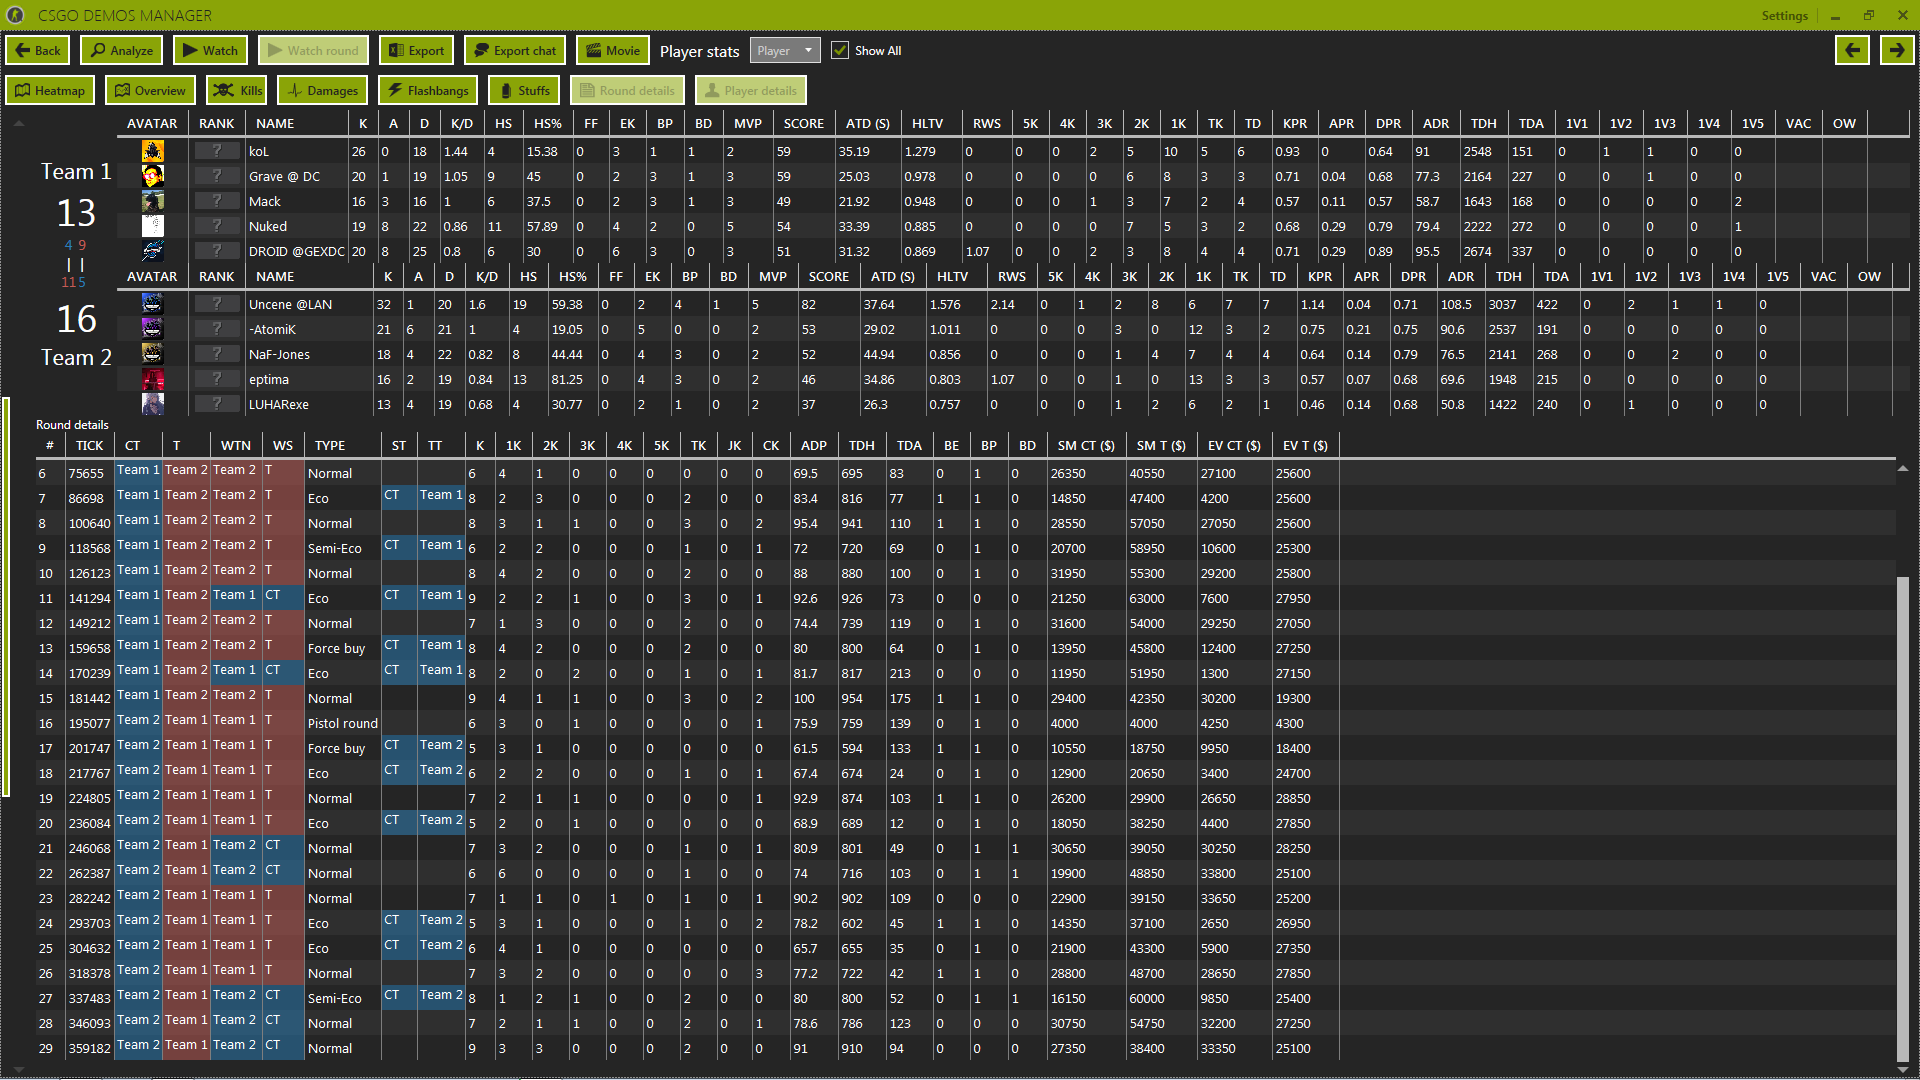Click NaF-Jones's avatar image
The image size is (1920, 1080).
click(x=152, y=354)
